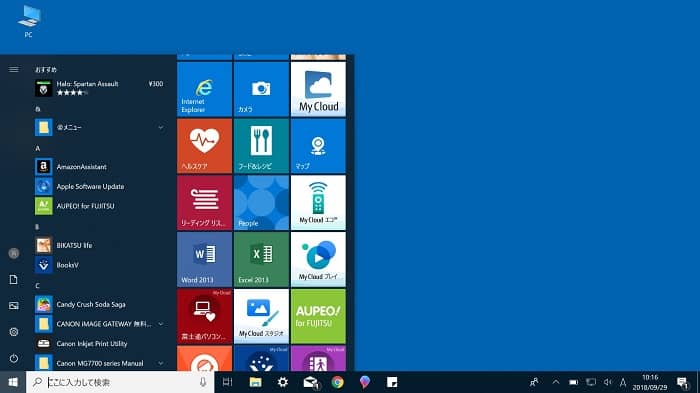Open Canon Inkjet Print Utility

(100, 343)
